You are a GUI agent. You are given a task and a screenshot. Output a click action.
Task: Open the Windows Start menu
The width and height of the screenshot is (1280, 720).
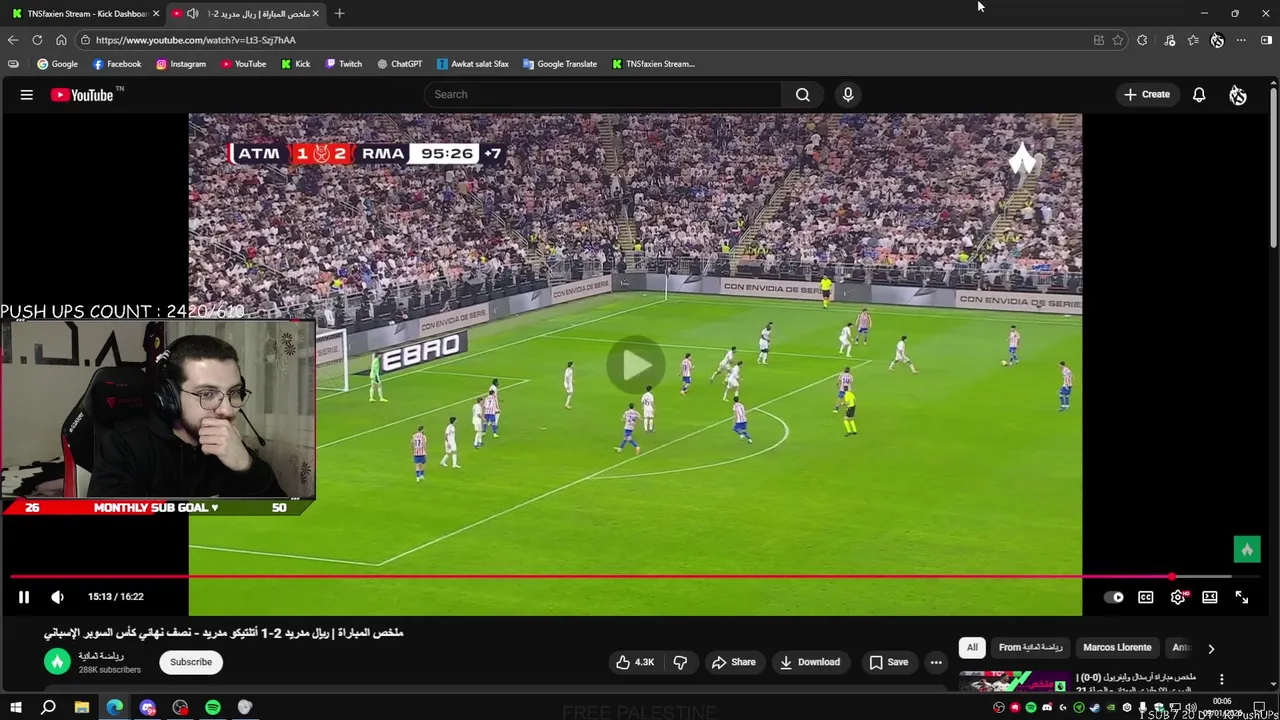click(x=15, y=708)
